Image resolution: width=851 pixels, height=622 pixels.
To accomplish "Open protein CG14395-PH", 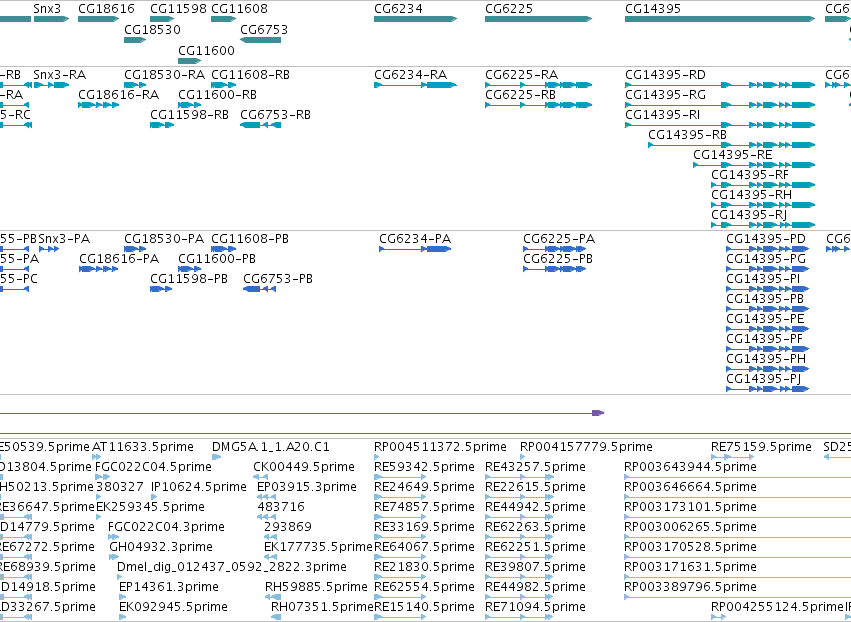I will (766, 360).
